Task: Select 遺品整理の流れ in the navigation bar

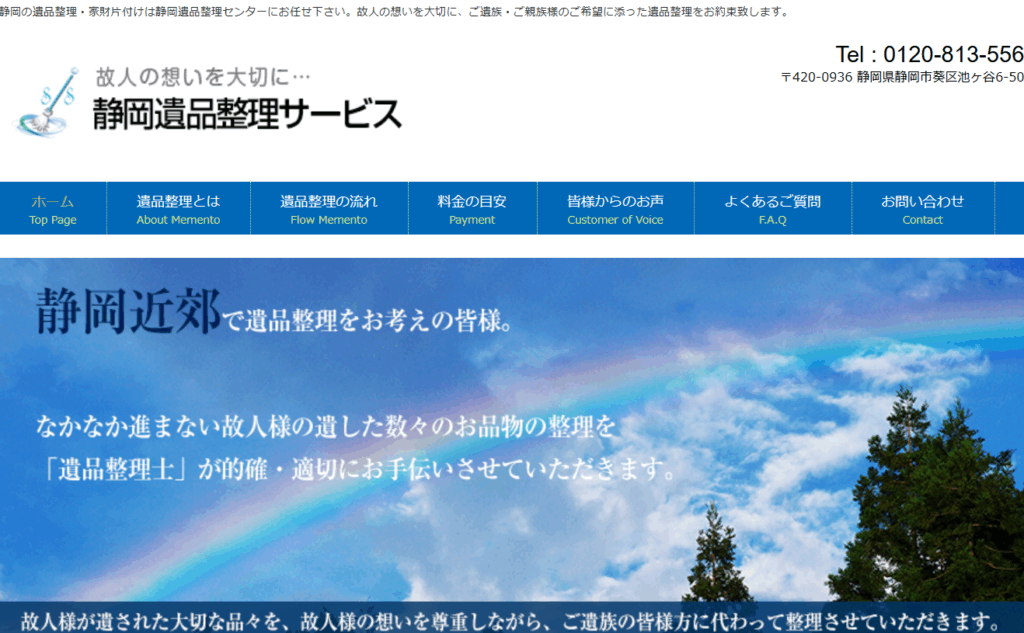Action: pyautogui.click(x=328, y=209)
